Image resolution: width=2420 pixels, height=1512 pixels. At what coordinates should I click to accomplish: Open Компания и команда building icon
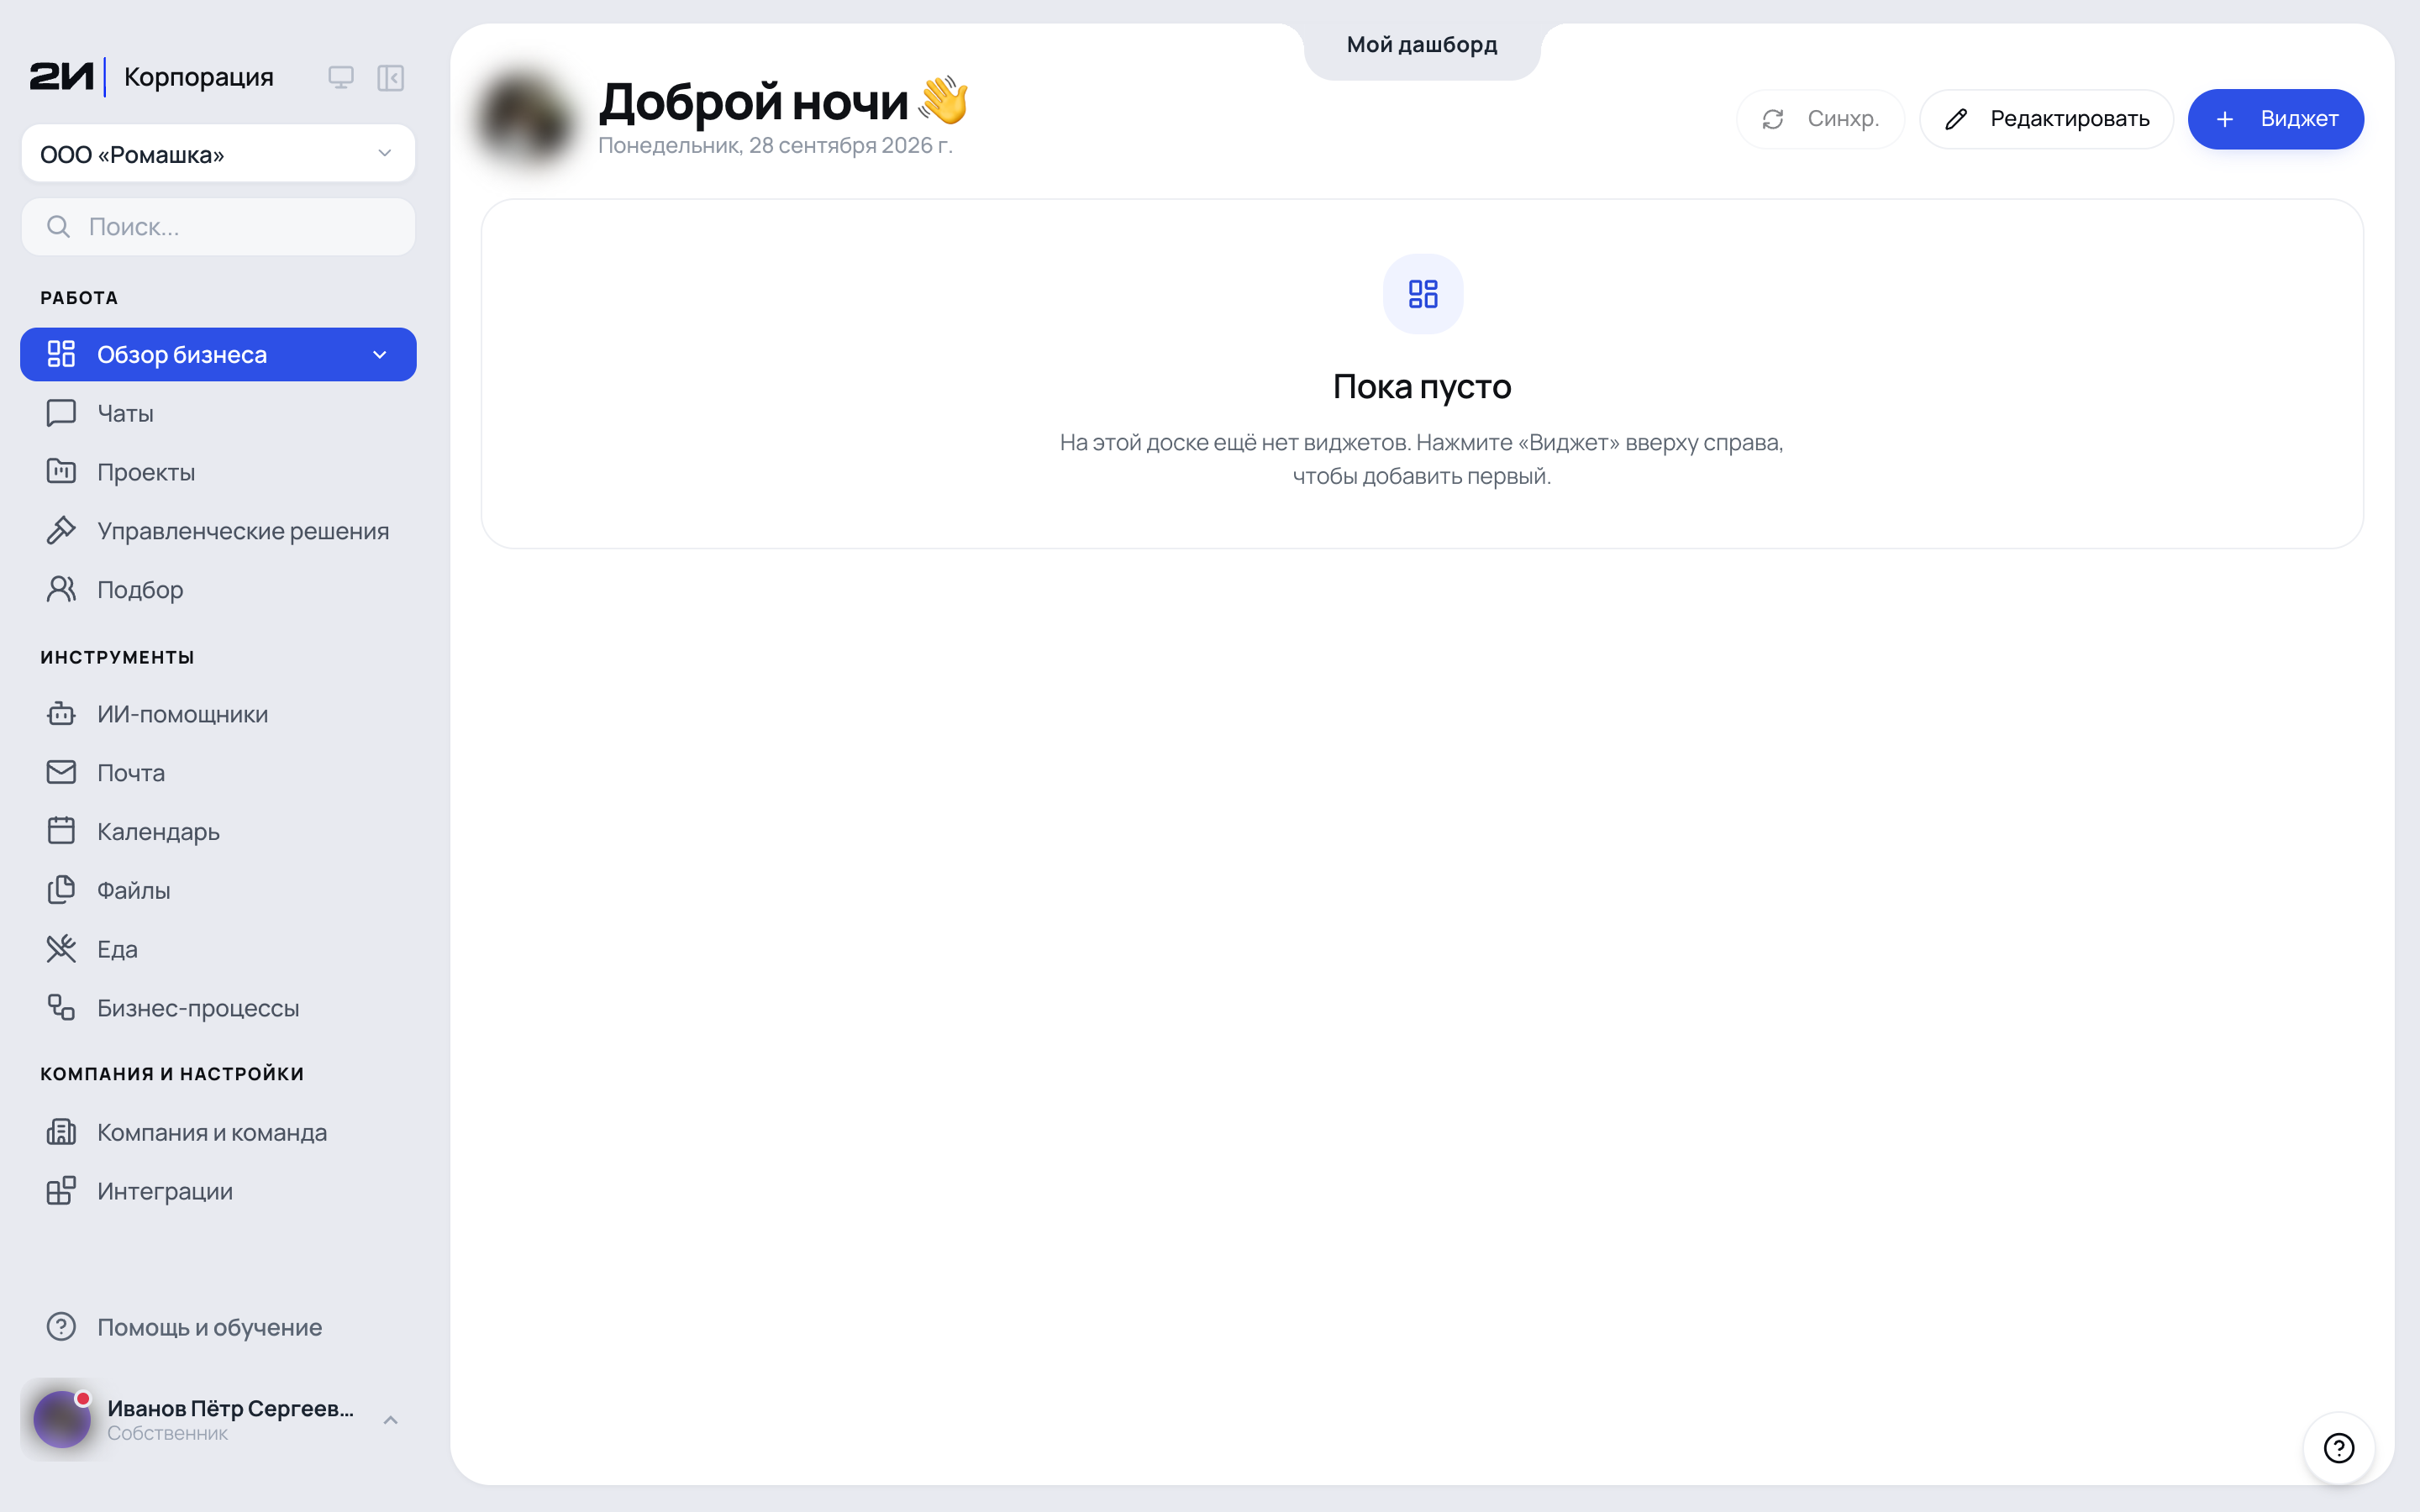click(61, 1132)
